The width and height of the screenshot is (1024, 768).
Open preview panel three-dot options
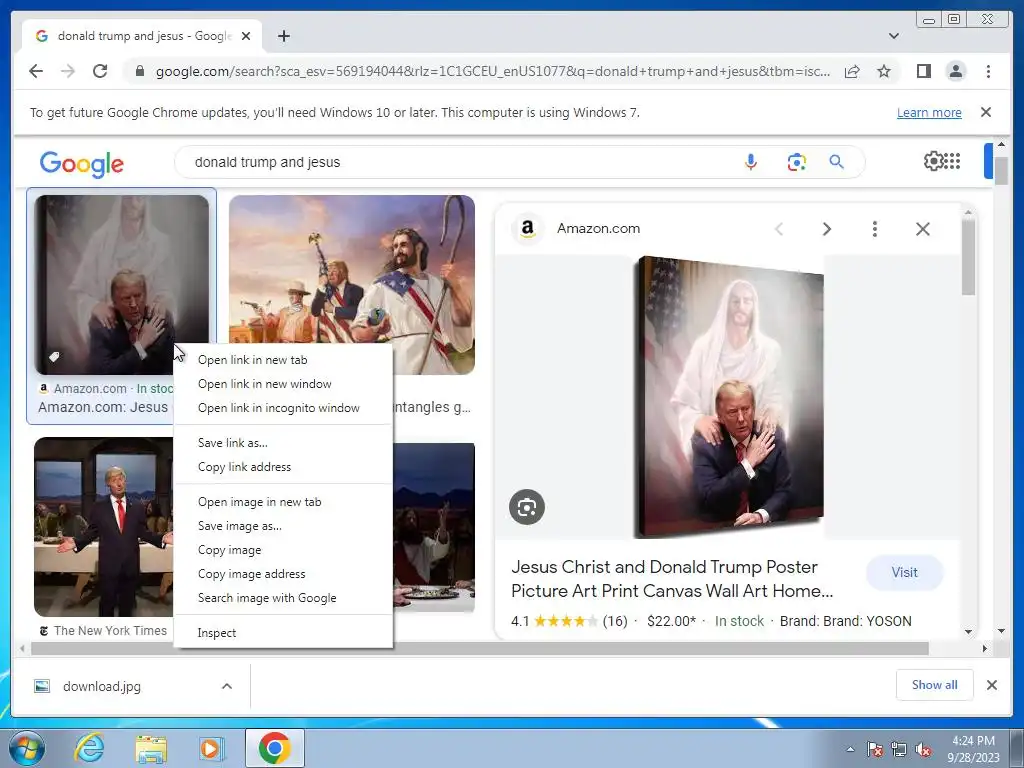point(874,229)
